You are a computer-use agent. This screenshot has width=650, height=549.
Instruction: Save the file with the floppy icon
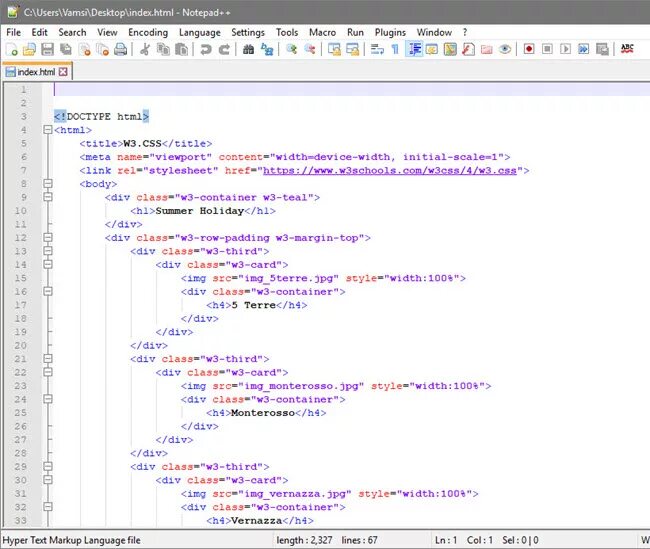point(47,49)
